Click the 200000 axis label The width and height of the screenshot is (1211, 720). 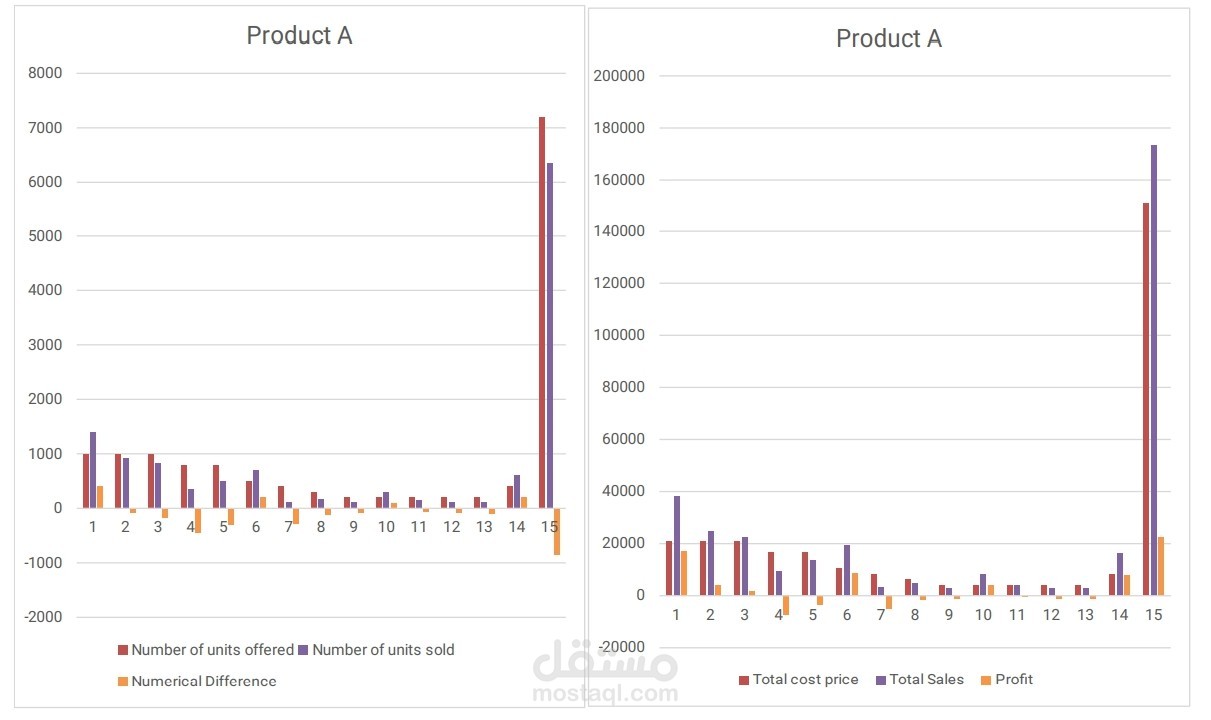pos(620,76)
